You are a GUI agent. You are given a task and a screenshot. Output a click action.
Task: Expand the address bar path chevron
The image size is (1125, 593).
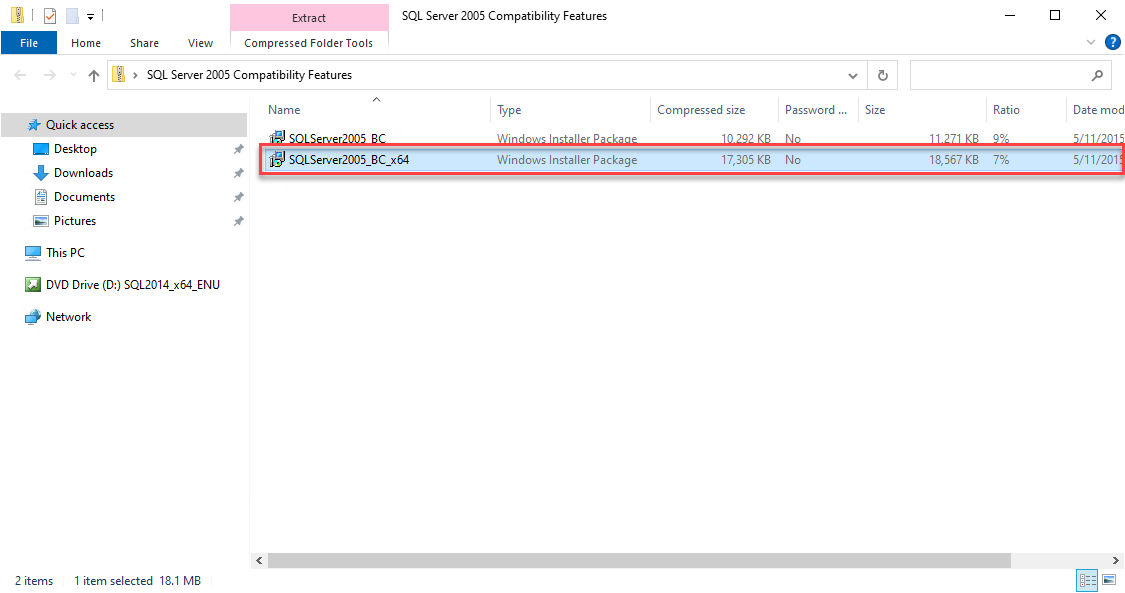(x=135, y=75)
